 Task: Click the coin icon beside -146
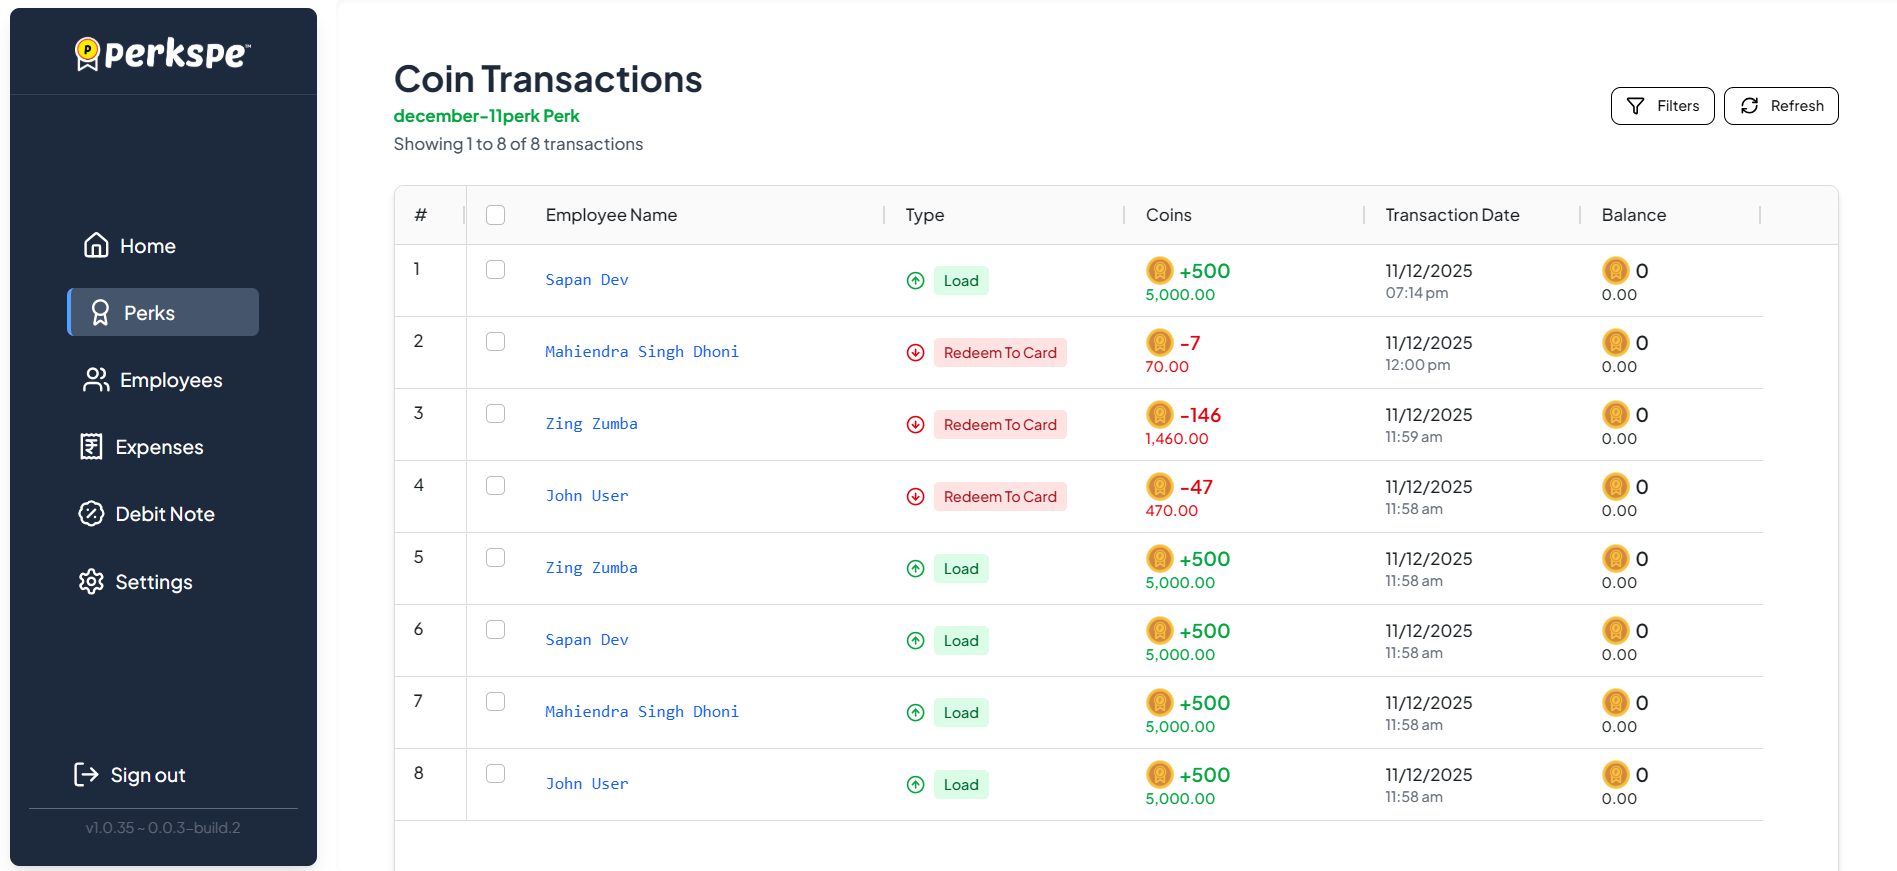(x=1159, y=414)
